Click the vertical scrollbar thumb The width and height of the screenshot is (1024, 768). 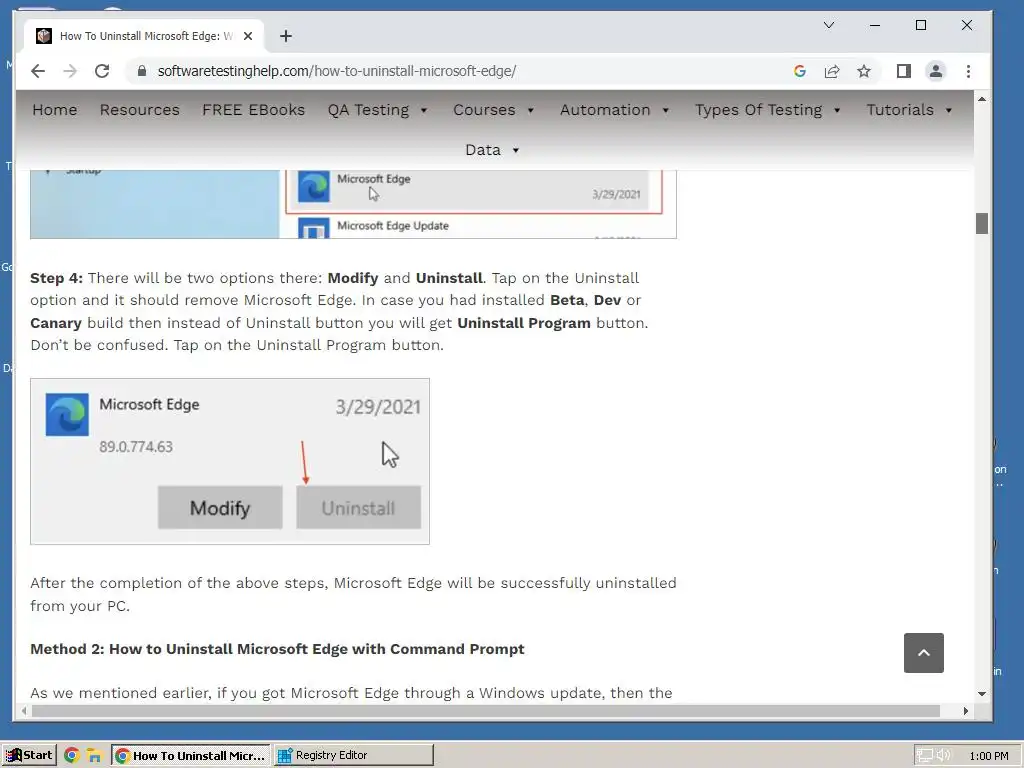(x=982, y=223)
